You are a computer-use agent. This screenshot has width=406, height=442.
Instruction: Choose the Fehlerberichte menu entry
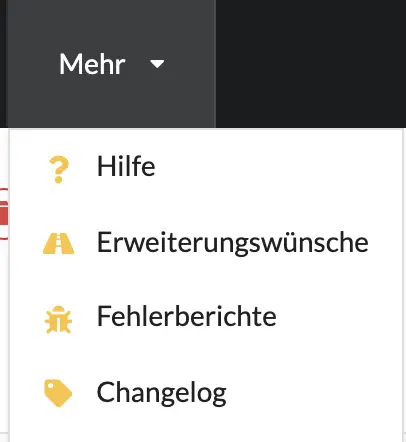point(206,317)
